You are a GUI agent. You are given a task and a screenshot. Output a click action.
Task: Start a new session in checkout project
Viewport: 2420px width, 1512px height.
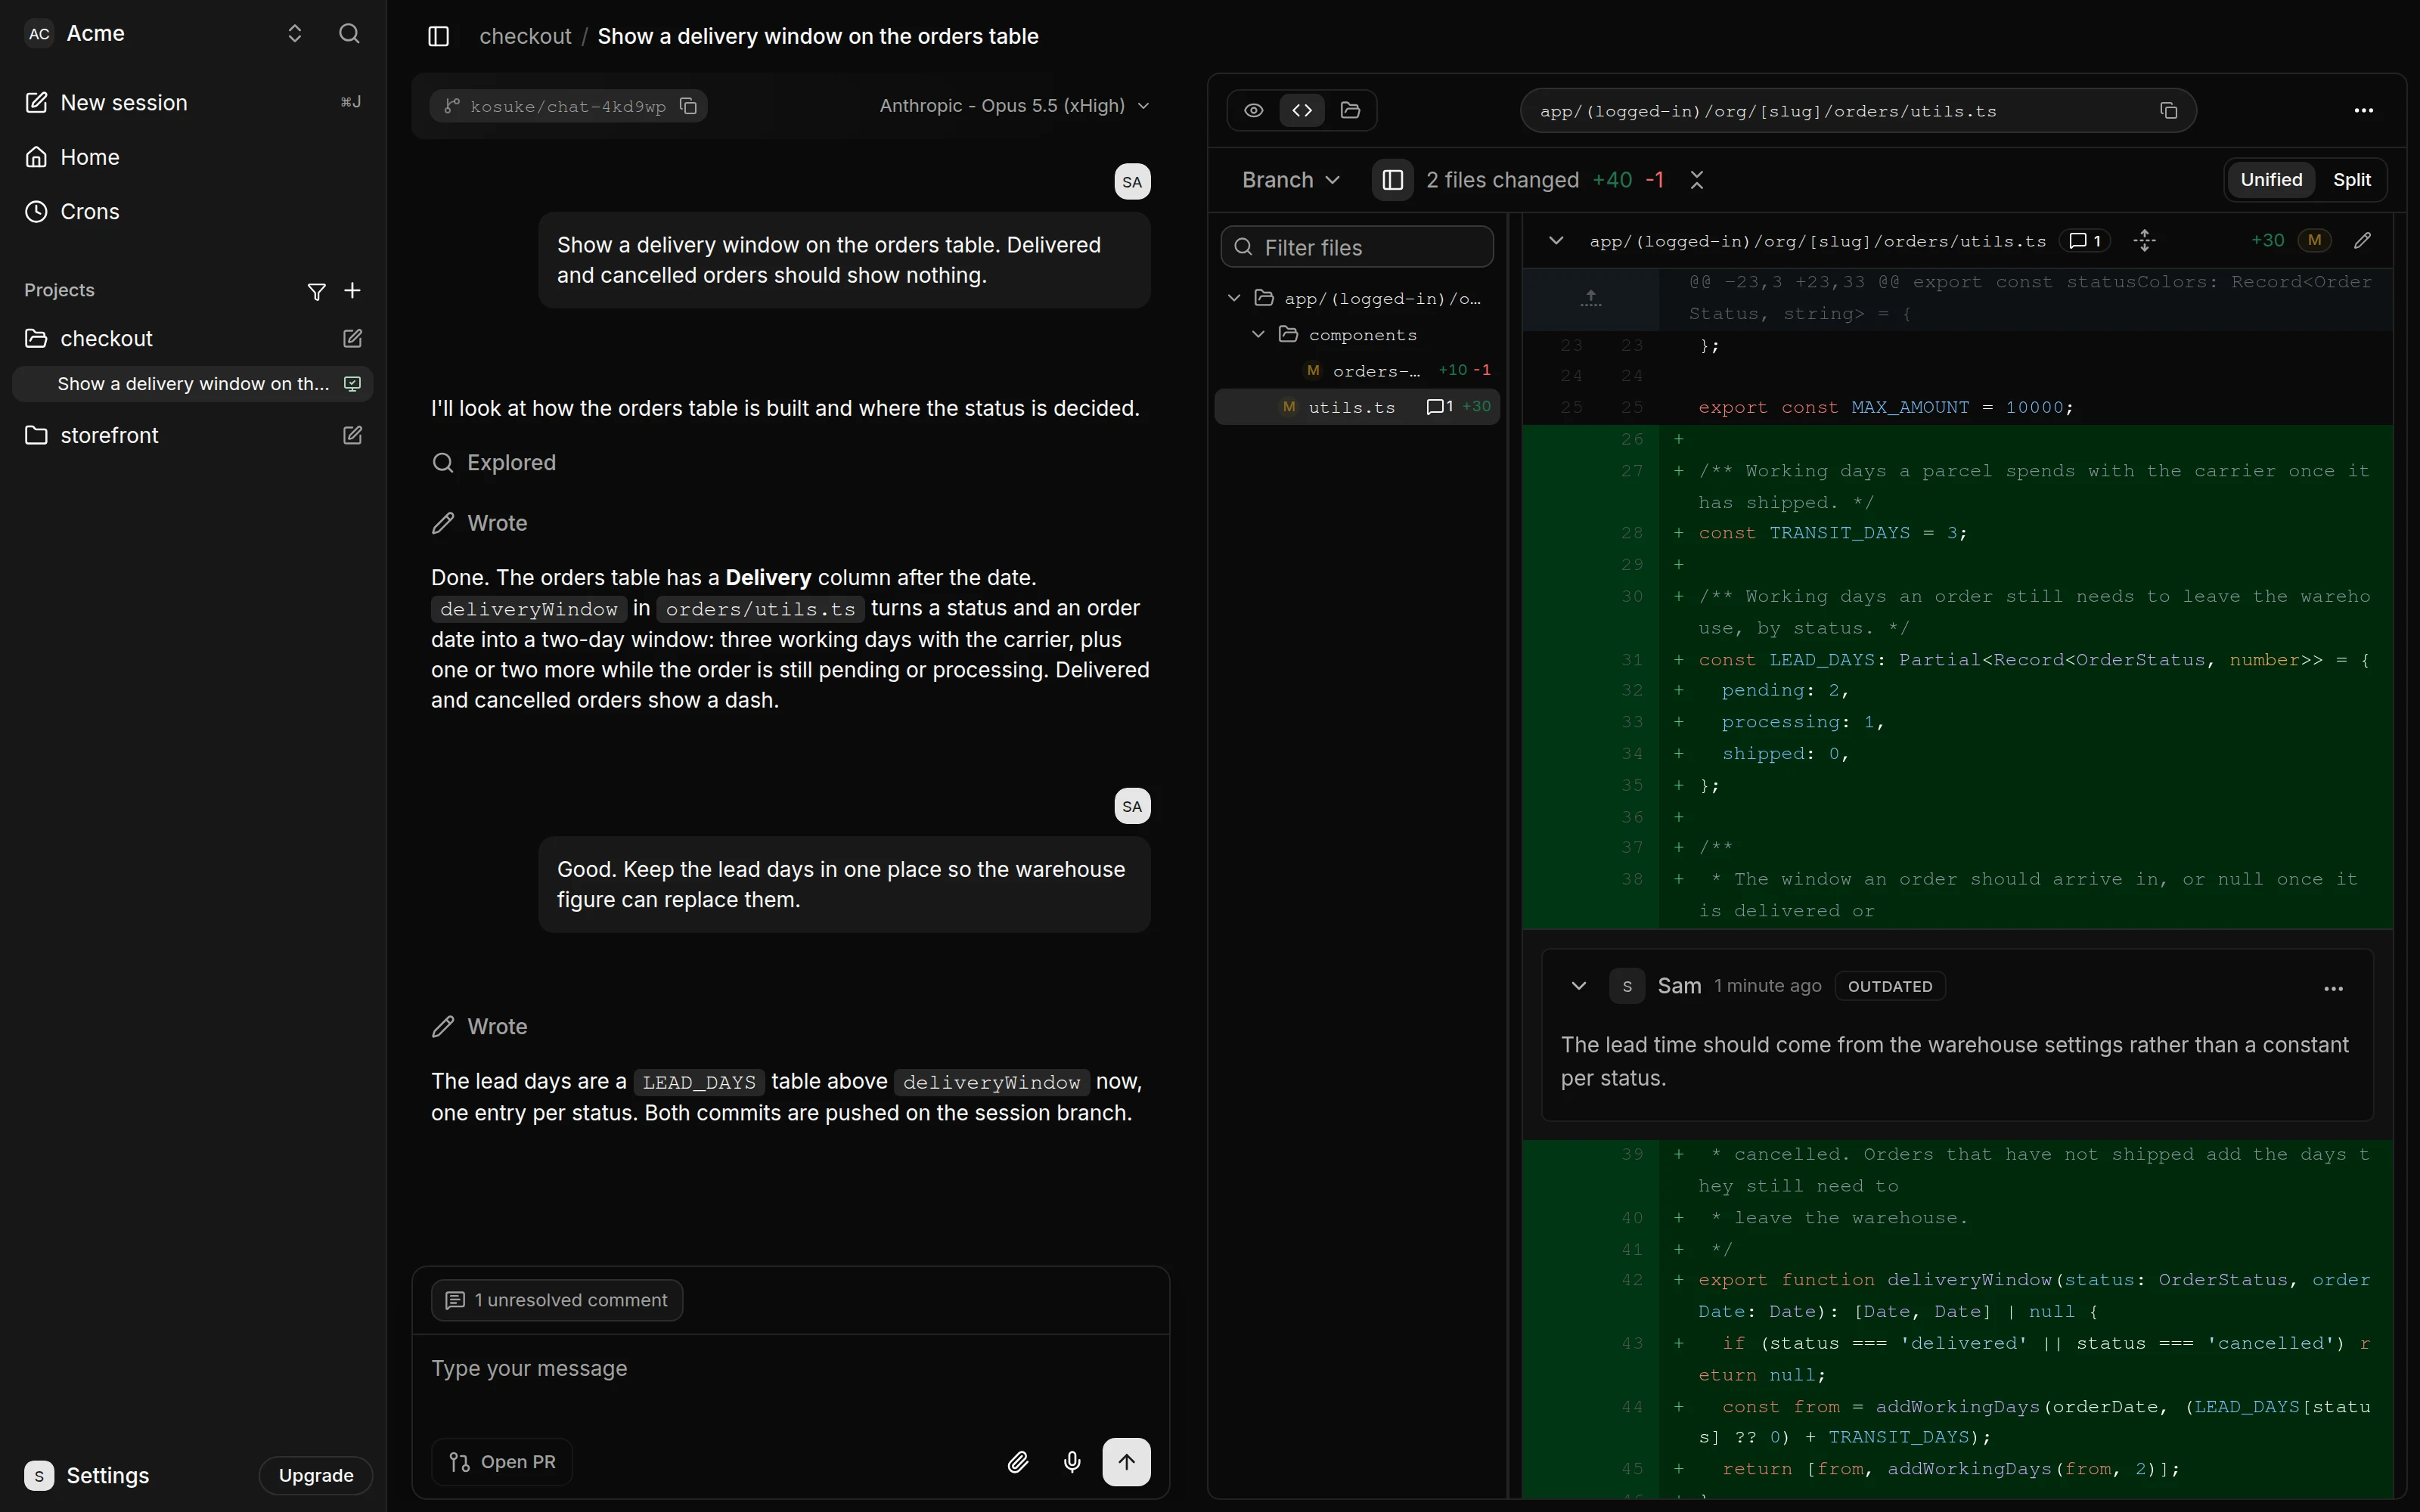pos(352,339)
